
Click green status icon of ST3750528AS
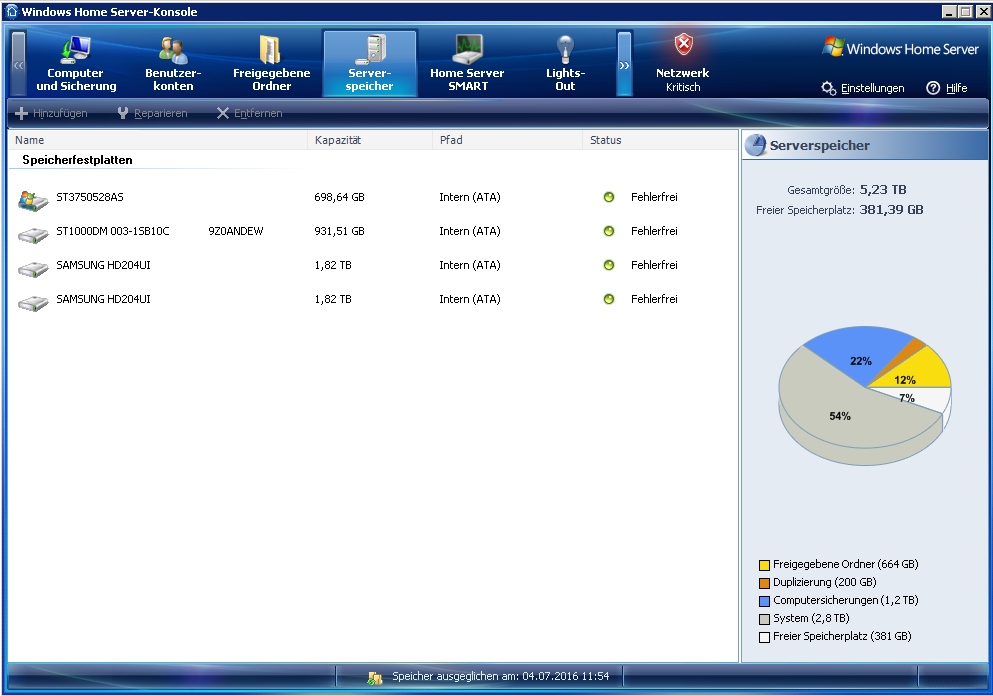tap(609, 197)
